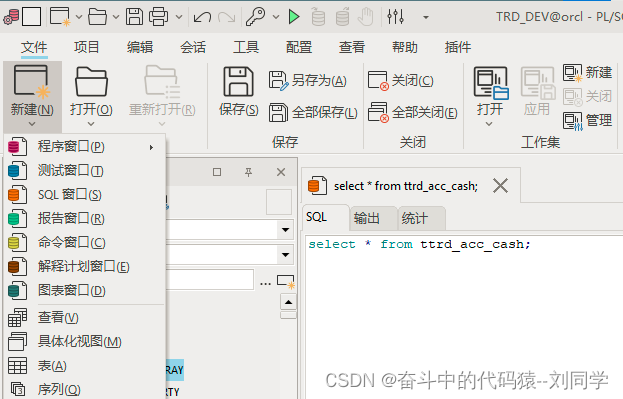Select 图表窗口(D) menu item
This screenshot has width=623, height=399.
tap(84, 291)
